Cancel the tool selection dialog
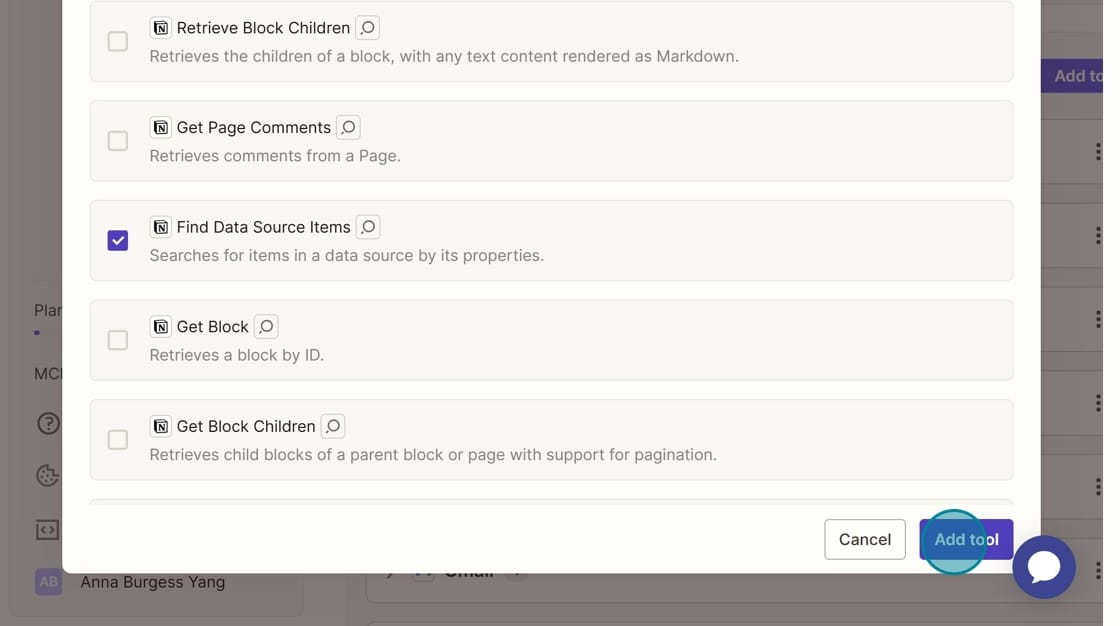 click(x=864, y=539)
